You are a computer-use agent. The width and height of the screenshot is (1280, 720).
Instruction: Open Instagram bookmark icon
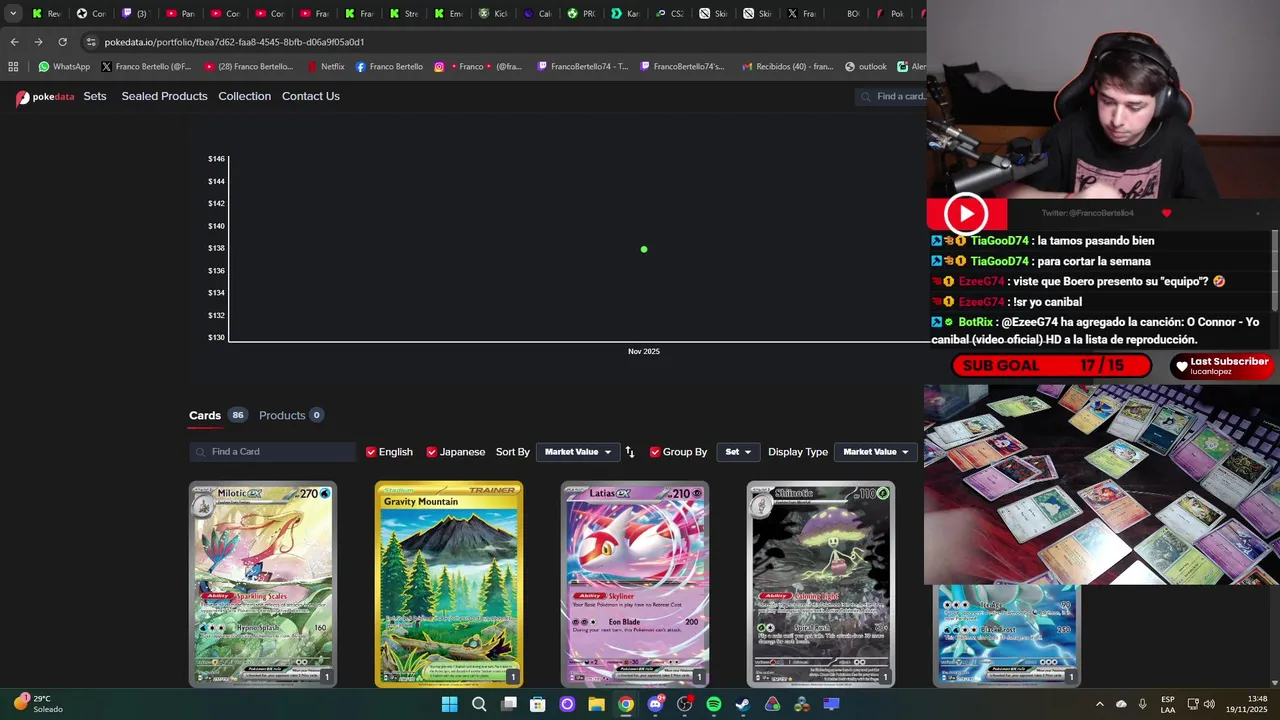coord(439,67)
